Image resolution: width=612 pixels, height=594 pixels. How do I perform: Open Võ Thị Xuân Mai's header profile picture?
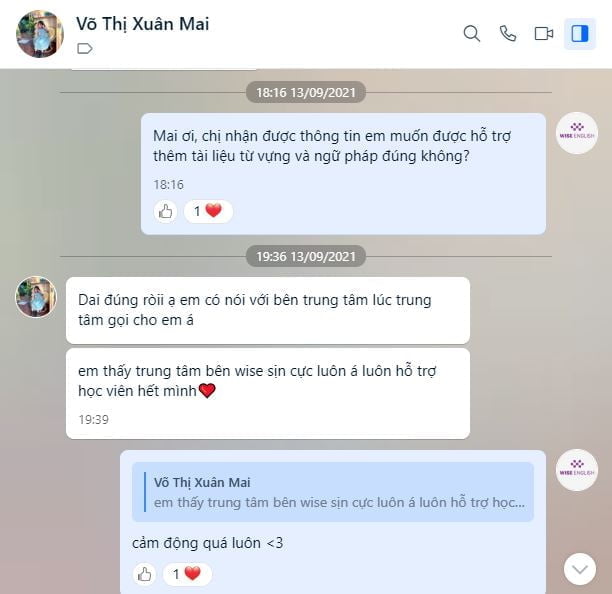coord(39,34)
